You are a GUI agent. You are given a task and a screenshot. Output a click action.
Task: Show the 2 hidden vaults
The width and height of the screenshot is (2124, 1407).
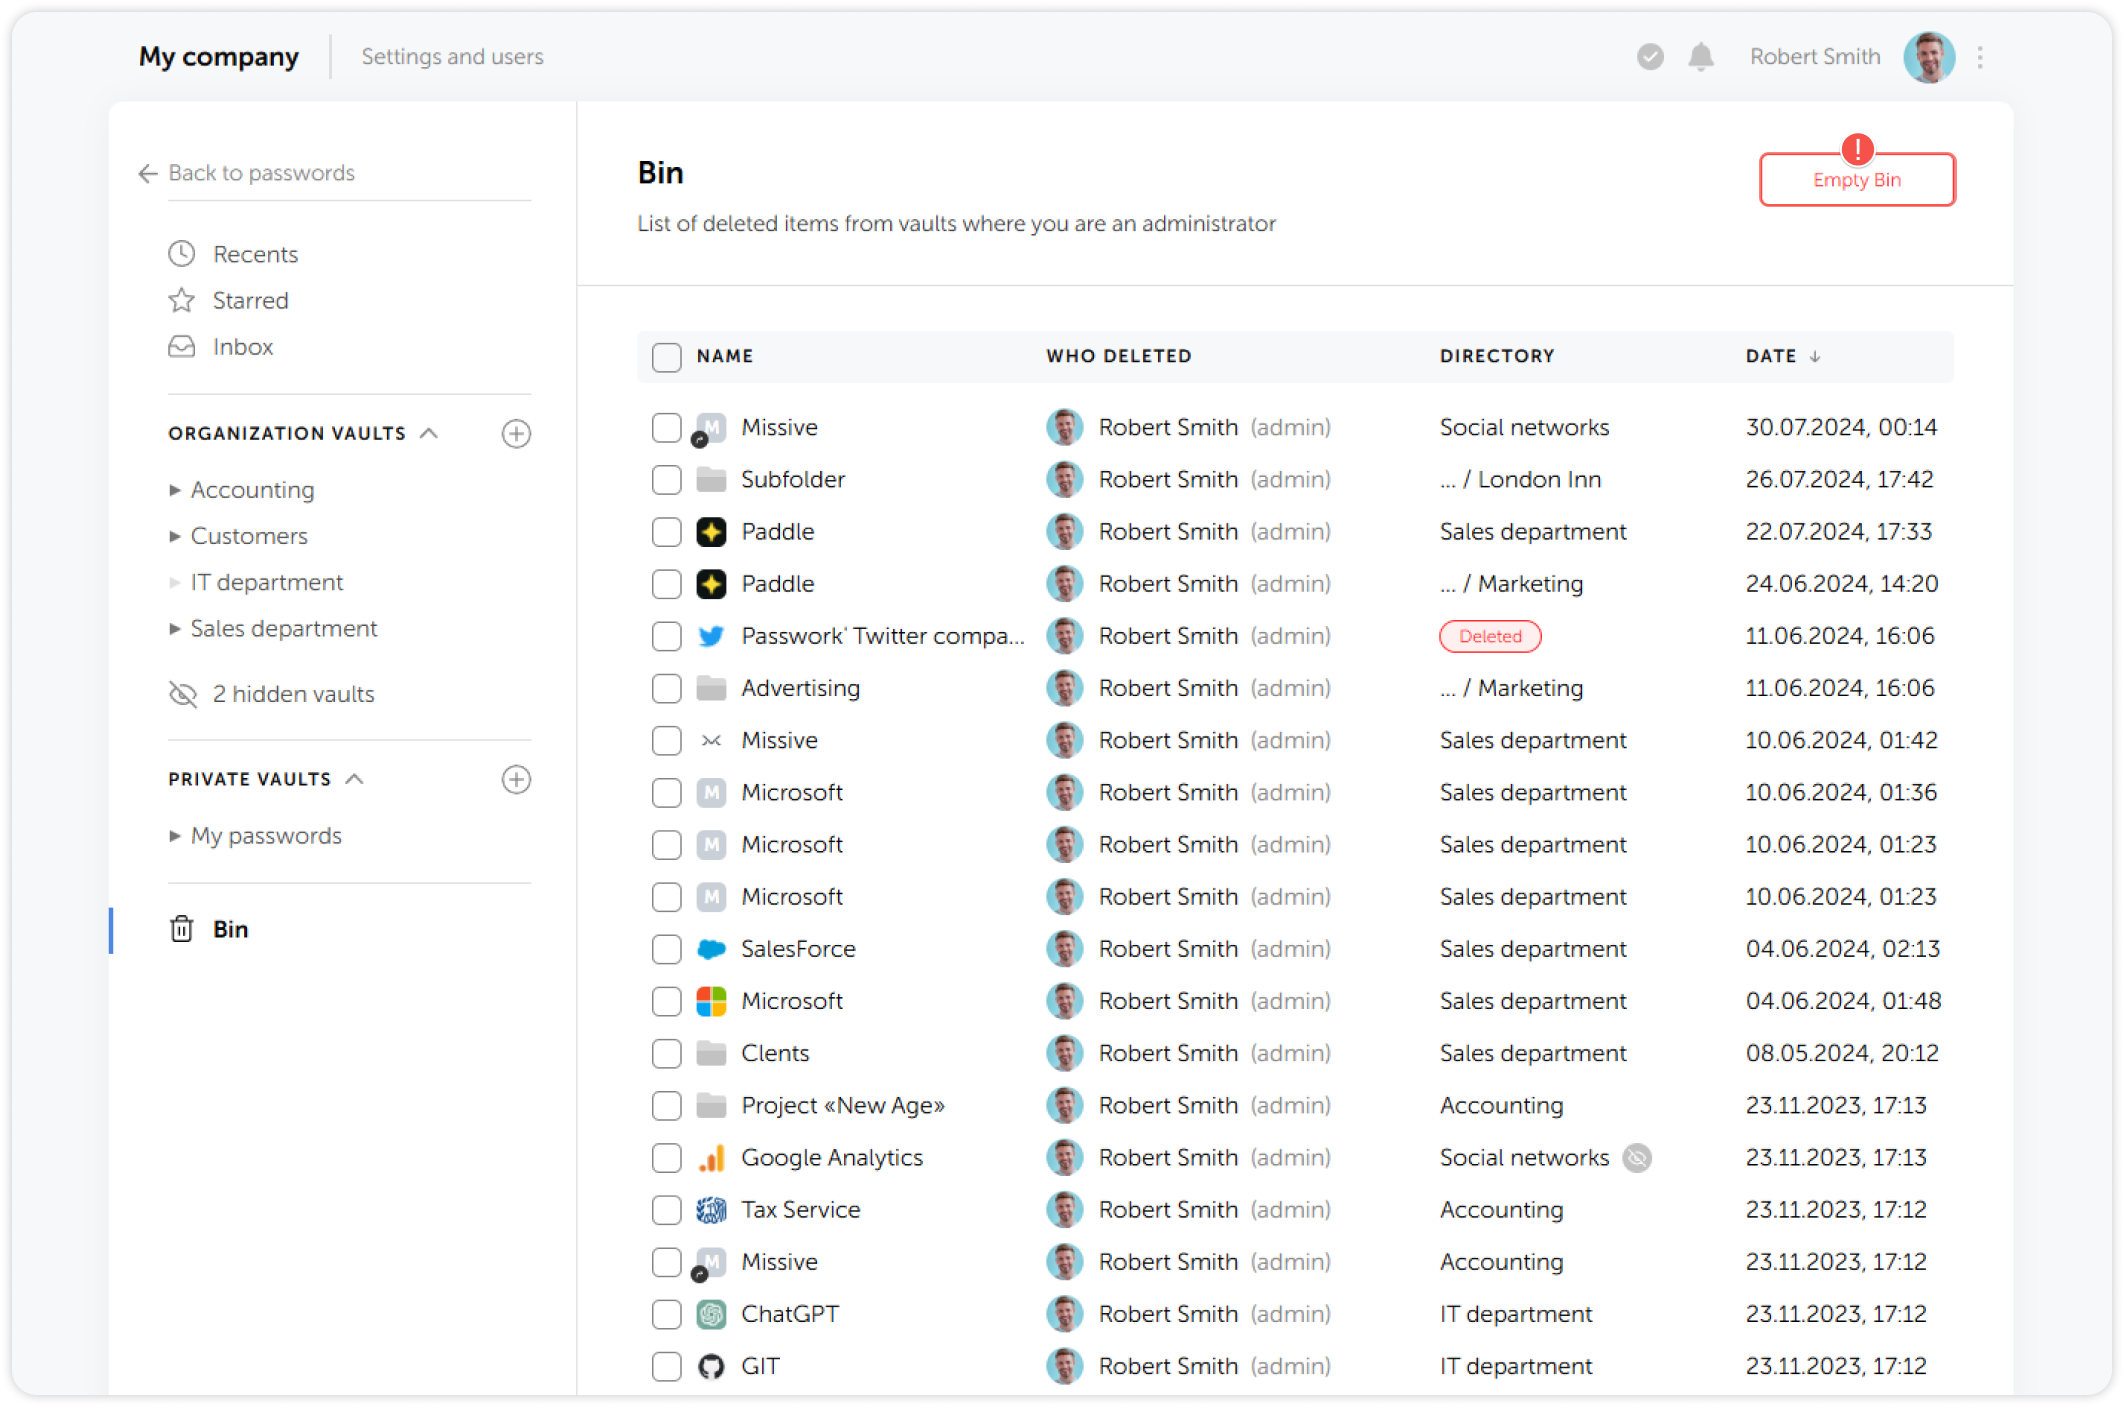pos(292,694)
